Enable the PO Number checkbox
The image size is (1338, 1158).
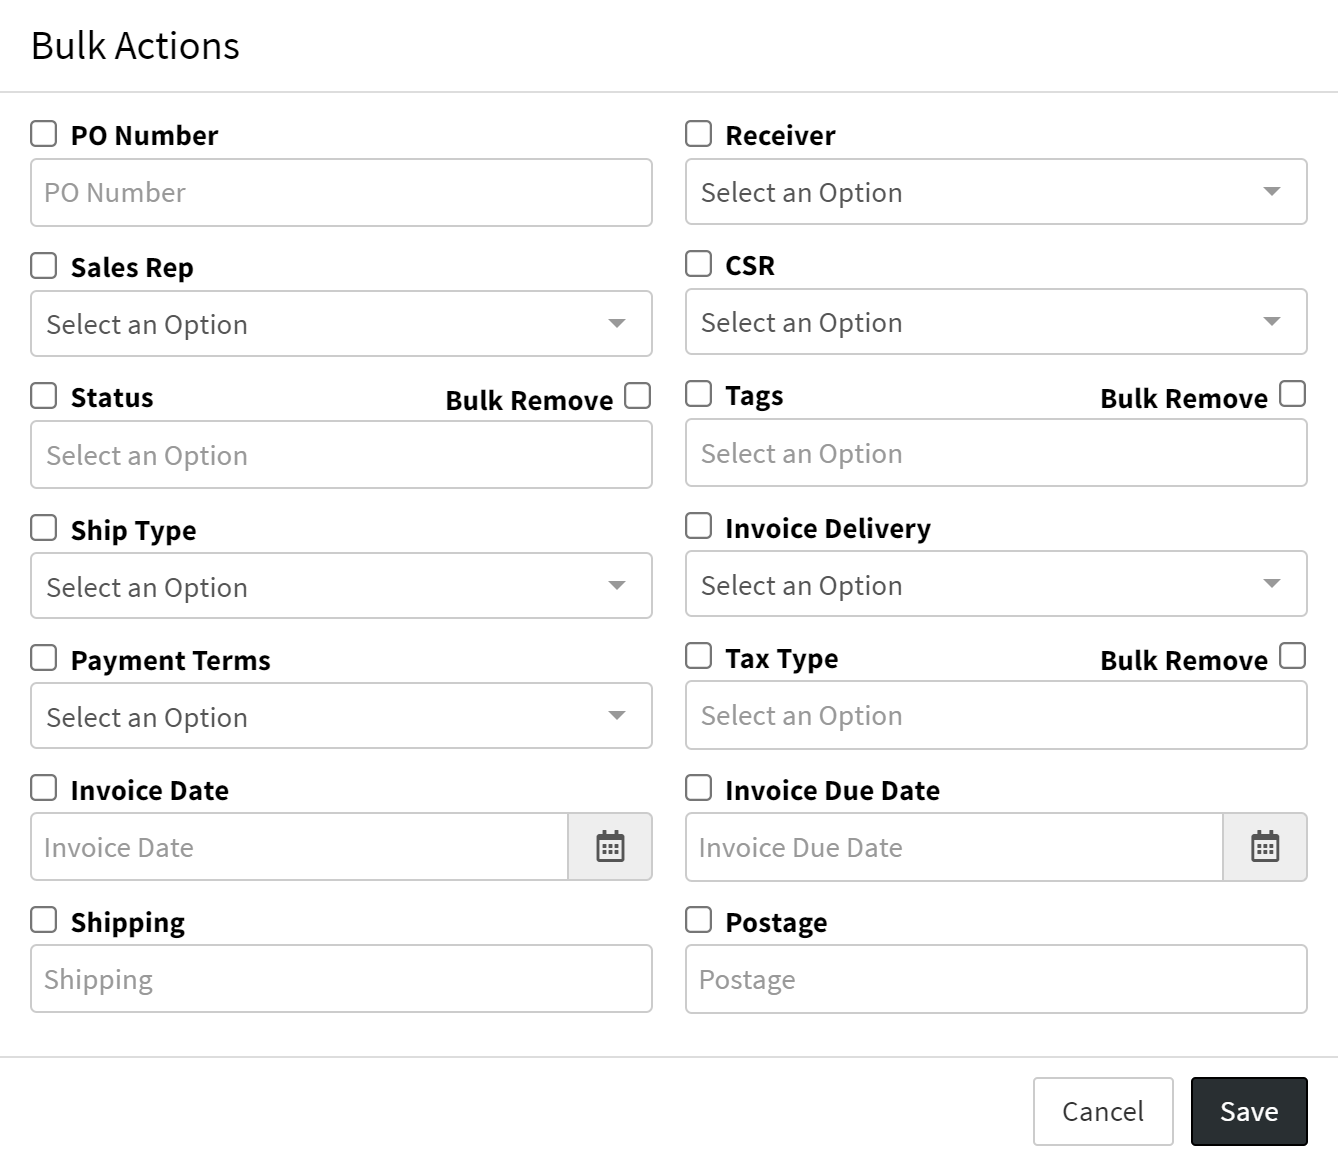point(44,134)
